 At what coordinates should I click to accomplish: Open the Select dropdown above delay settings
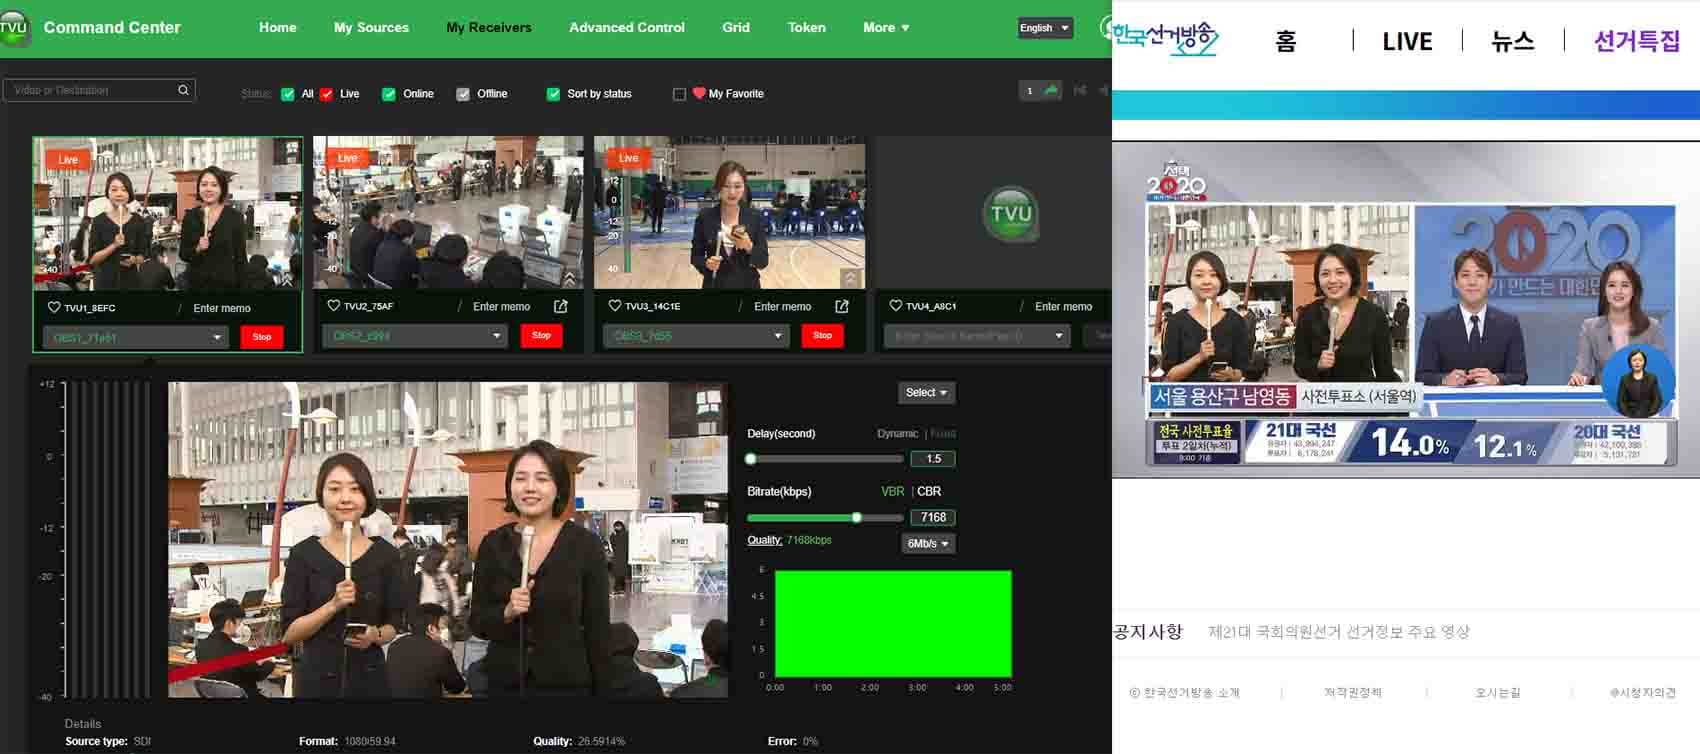[926, 393]
